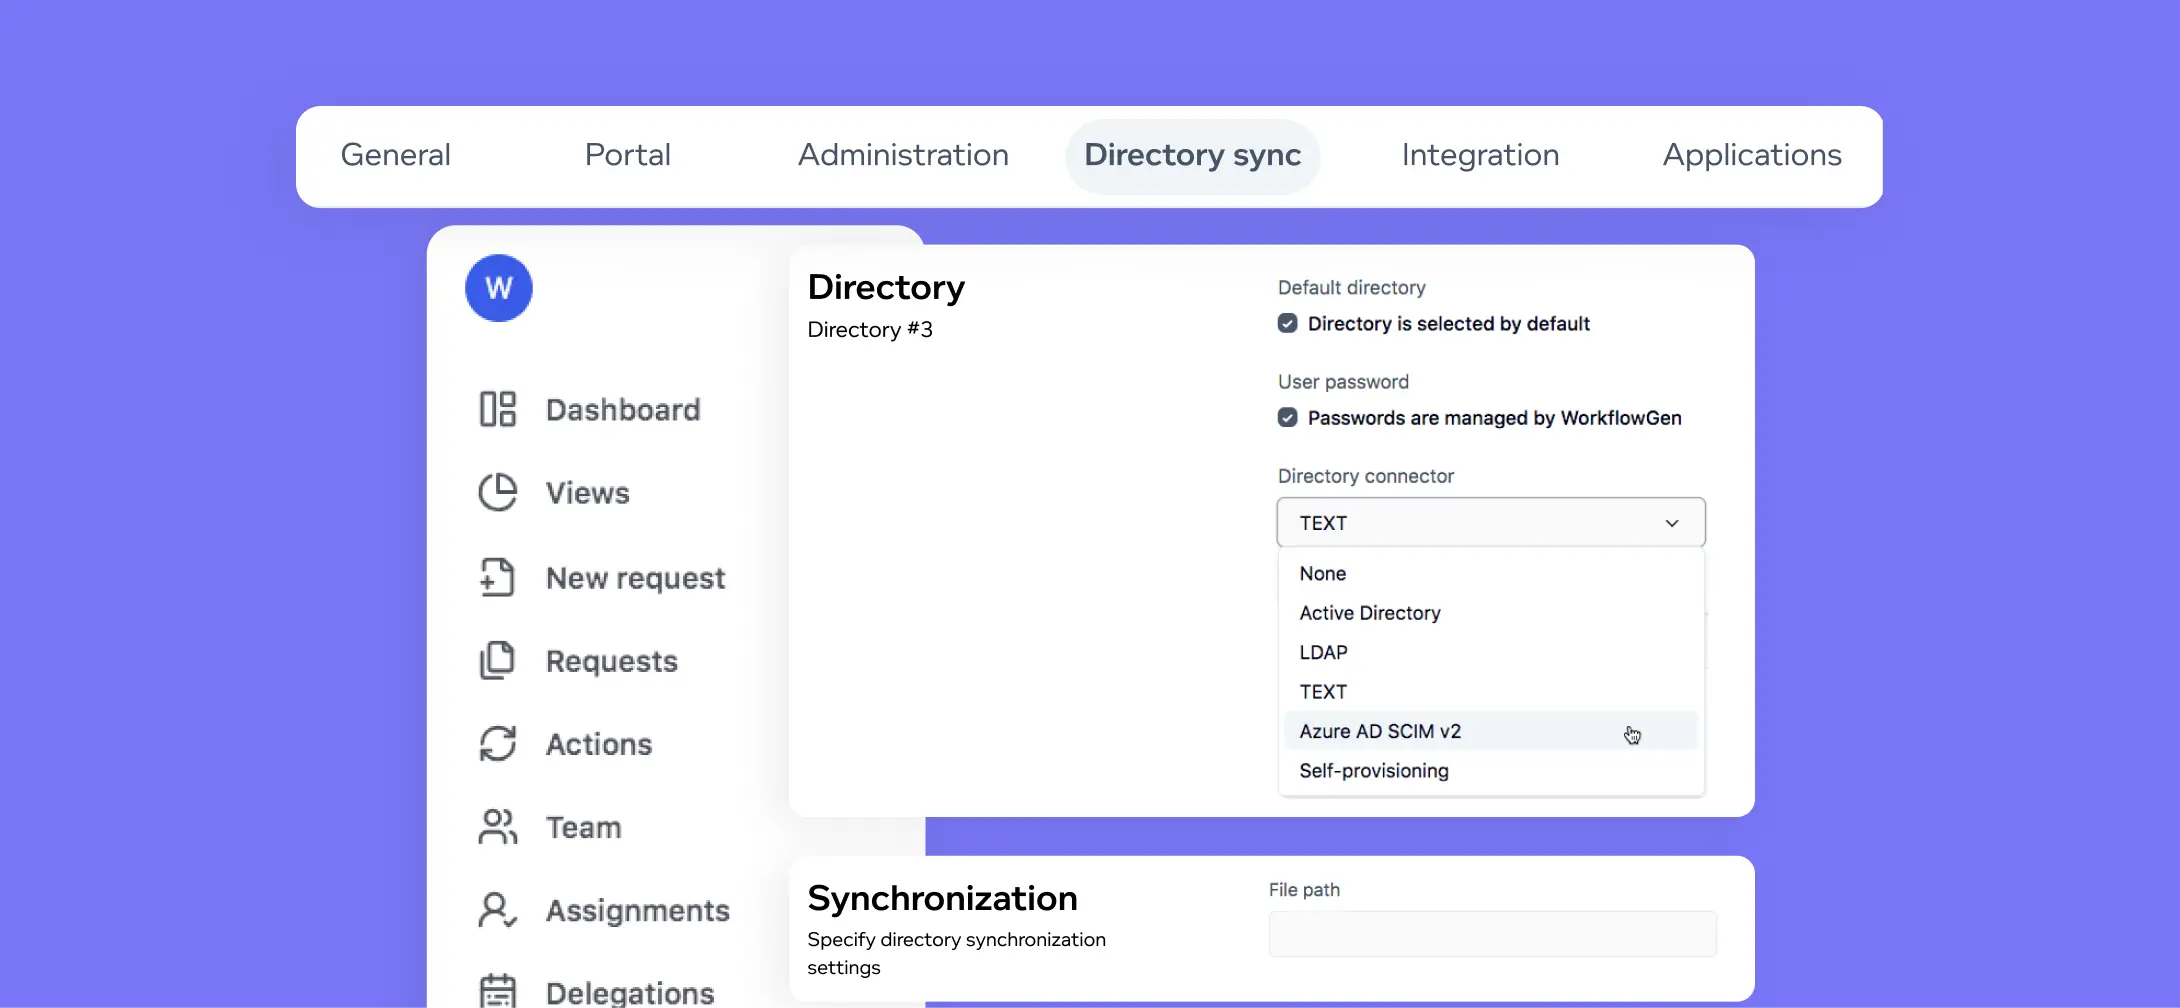Image resolution: width=2180 pixels, height=1008 pixels.
Task: Open the Dashboard section
Action: [622, 409]
